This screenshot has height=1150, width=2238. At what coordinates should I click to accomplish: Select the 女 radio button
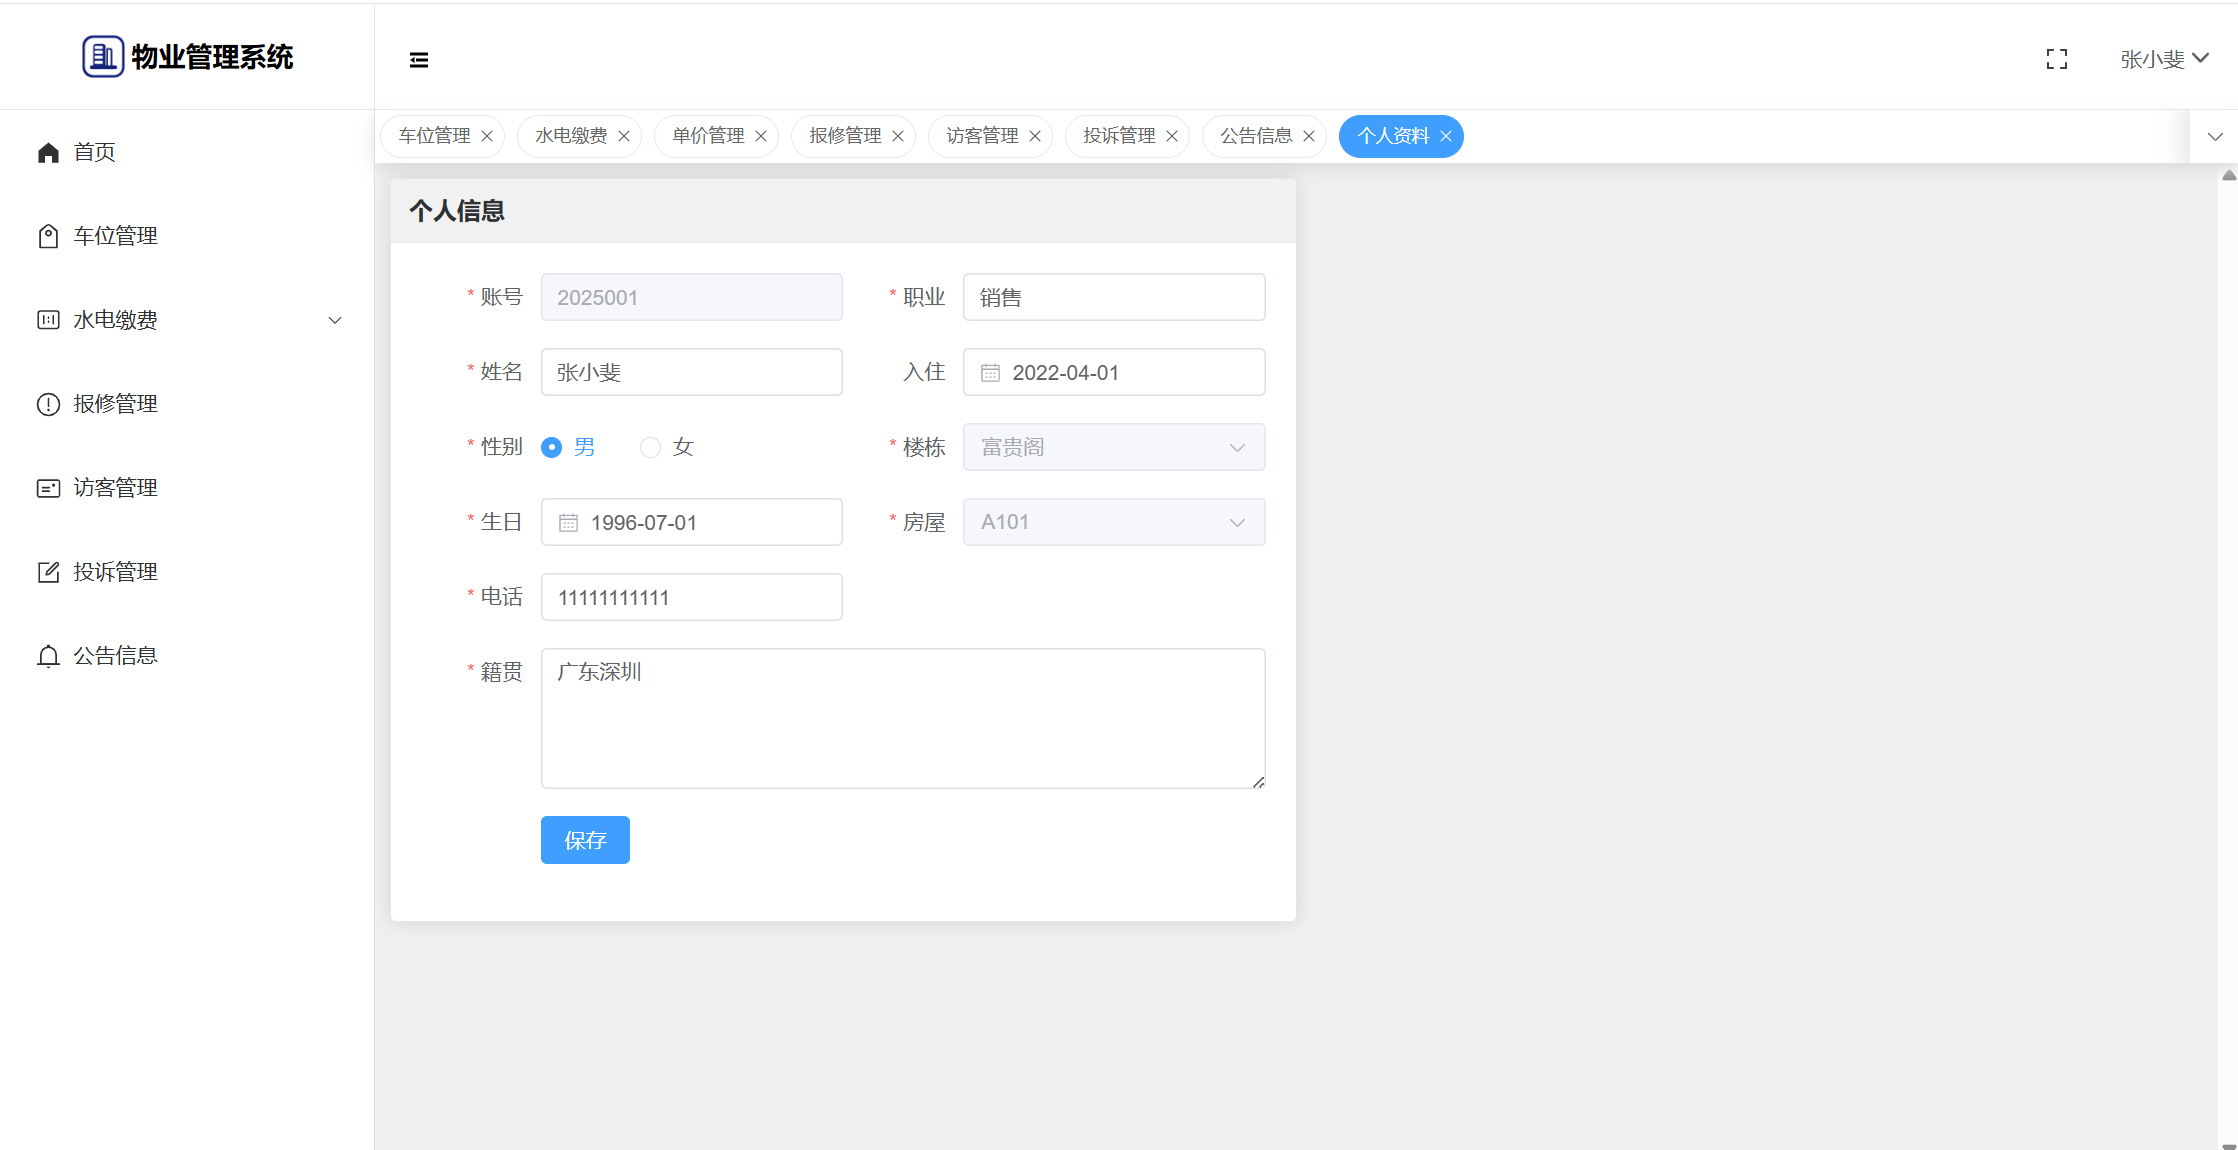point(651,447)
